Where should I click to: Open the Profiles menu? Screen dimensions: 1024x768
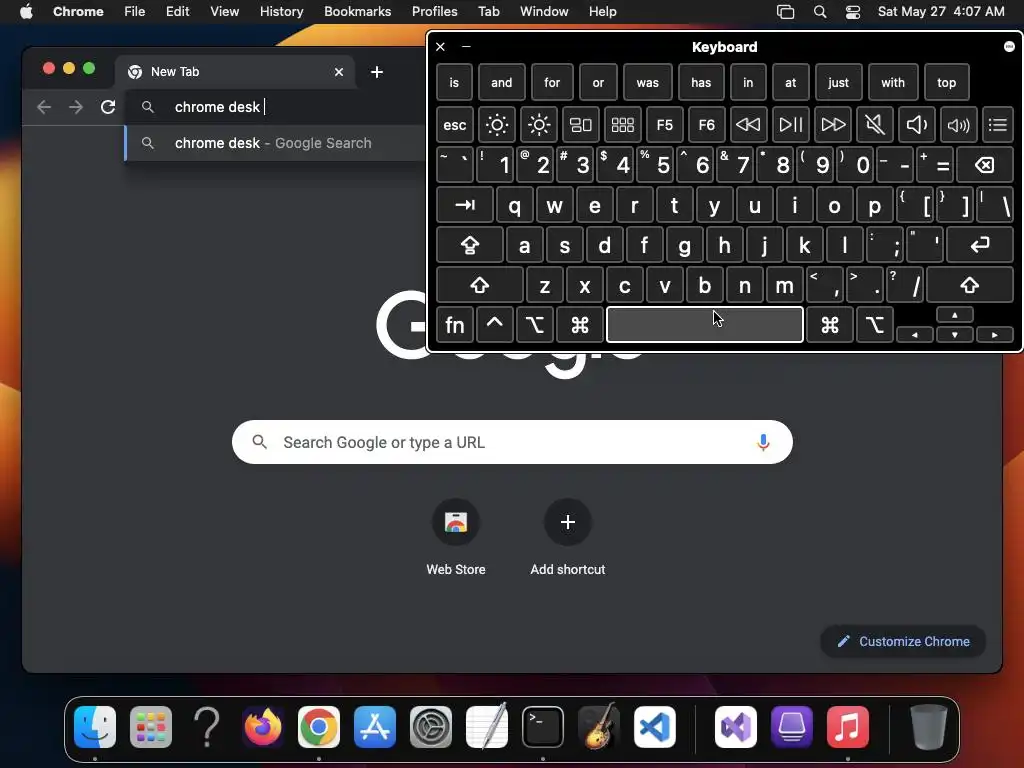coord(434,12)
